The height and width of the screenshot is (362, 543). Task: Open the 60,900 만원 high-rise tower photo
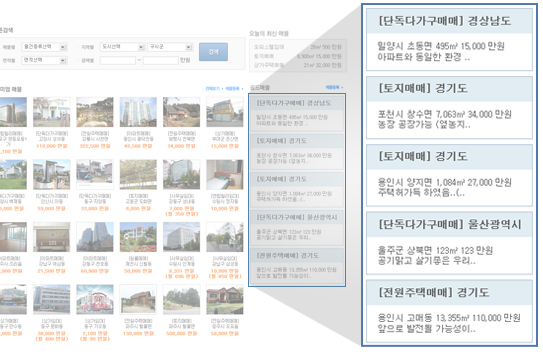tap(95, 237)
